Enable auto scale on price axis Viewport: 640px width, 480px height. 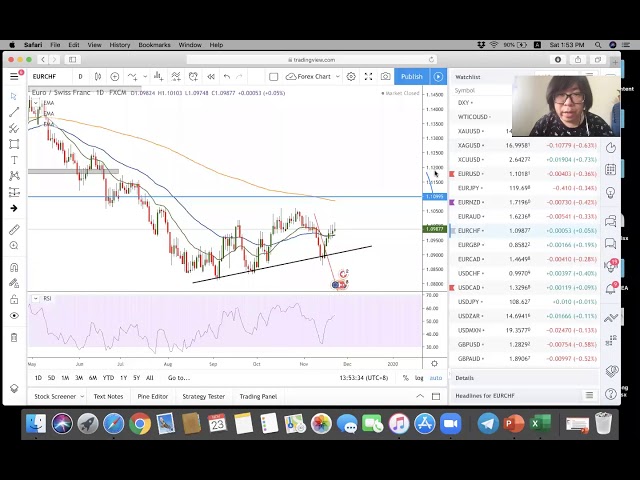pyautogui.click(x=435, y=378)
